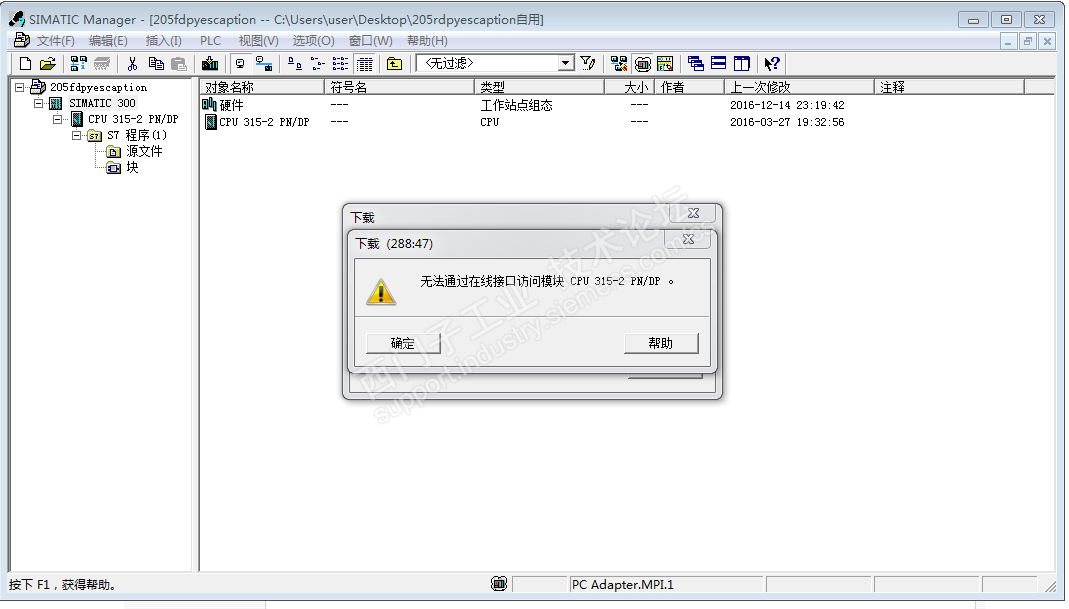This screenshot has height=609, width=1069.
Task: Switch to Offline view toolbar icon
Action: pos(240,64)
